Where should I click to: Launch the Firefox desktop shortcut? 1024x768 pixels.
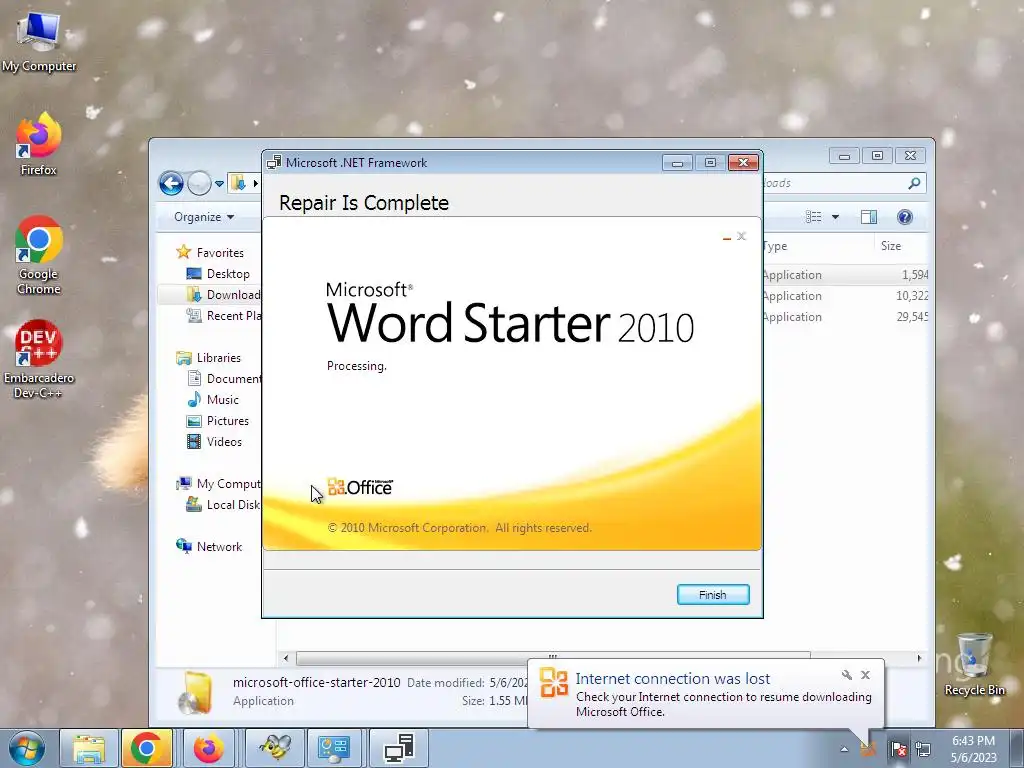click(x=39, y=144)
